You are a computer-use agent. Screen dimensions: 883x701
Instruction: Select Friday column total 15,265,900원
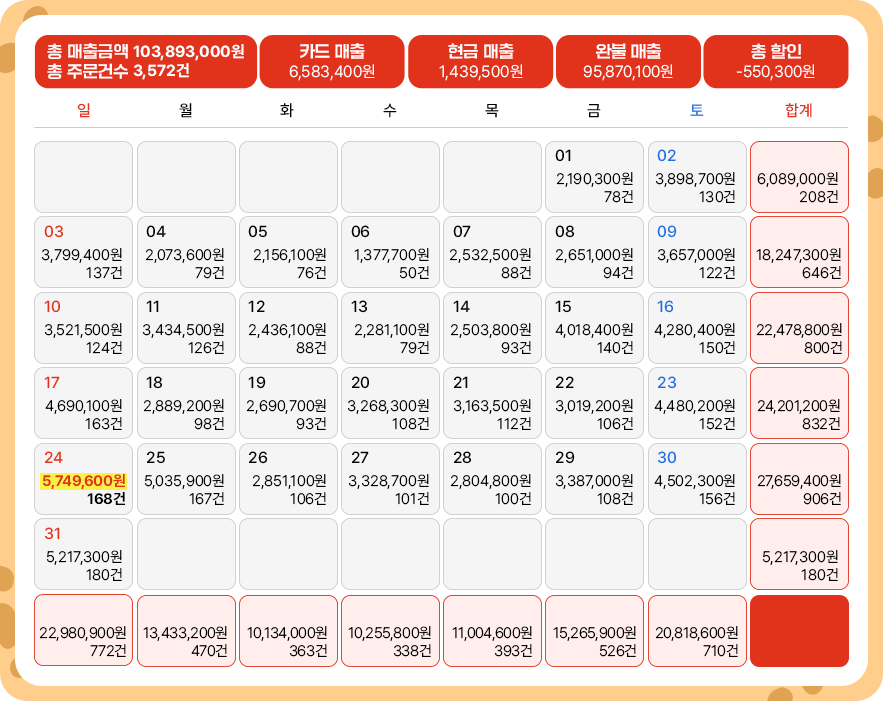[x=594, y=630]
